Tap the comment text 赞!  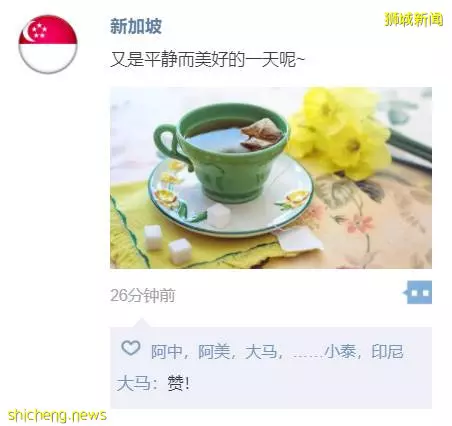point(178,383)
